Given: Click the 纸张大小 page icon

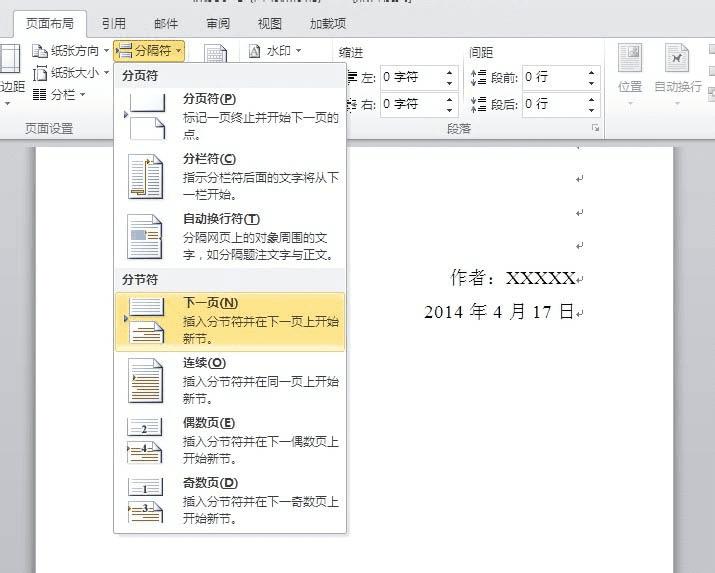Looking at the screenshot, I should click(40, 72).
